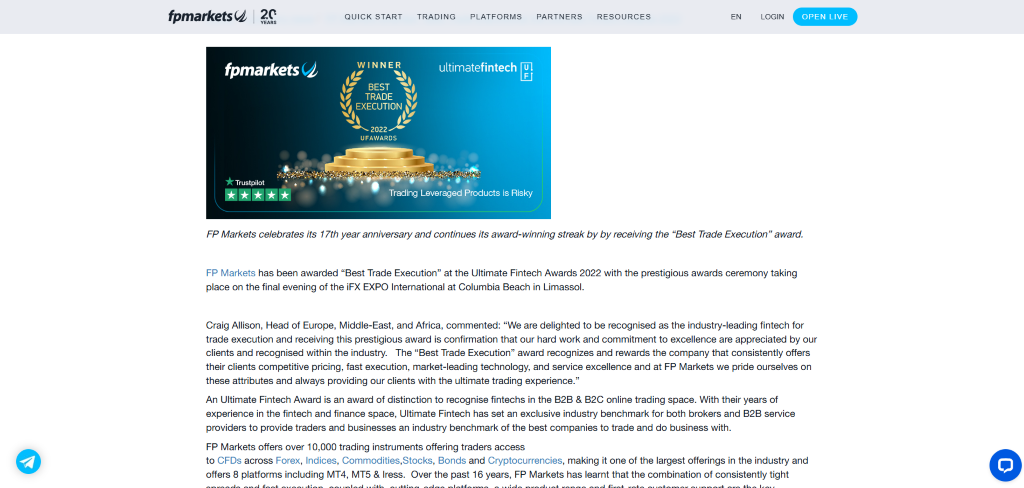Click the Open Live account button
The image size is (1024, 488).
click(825, 17)
